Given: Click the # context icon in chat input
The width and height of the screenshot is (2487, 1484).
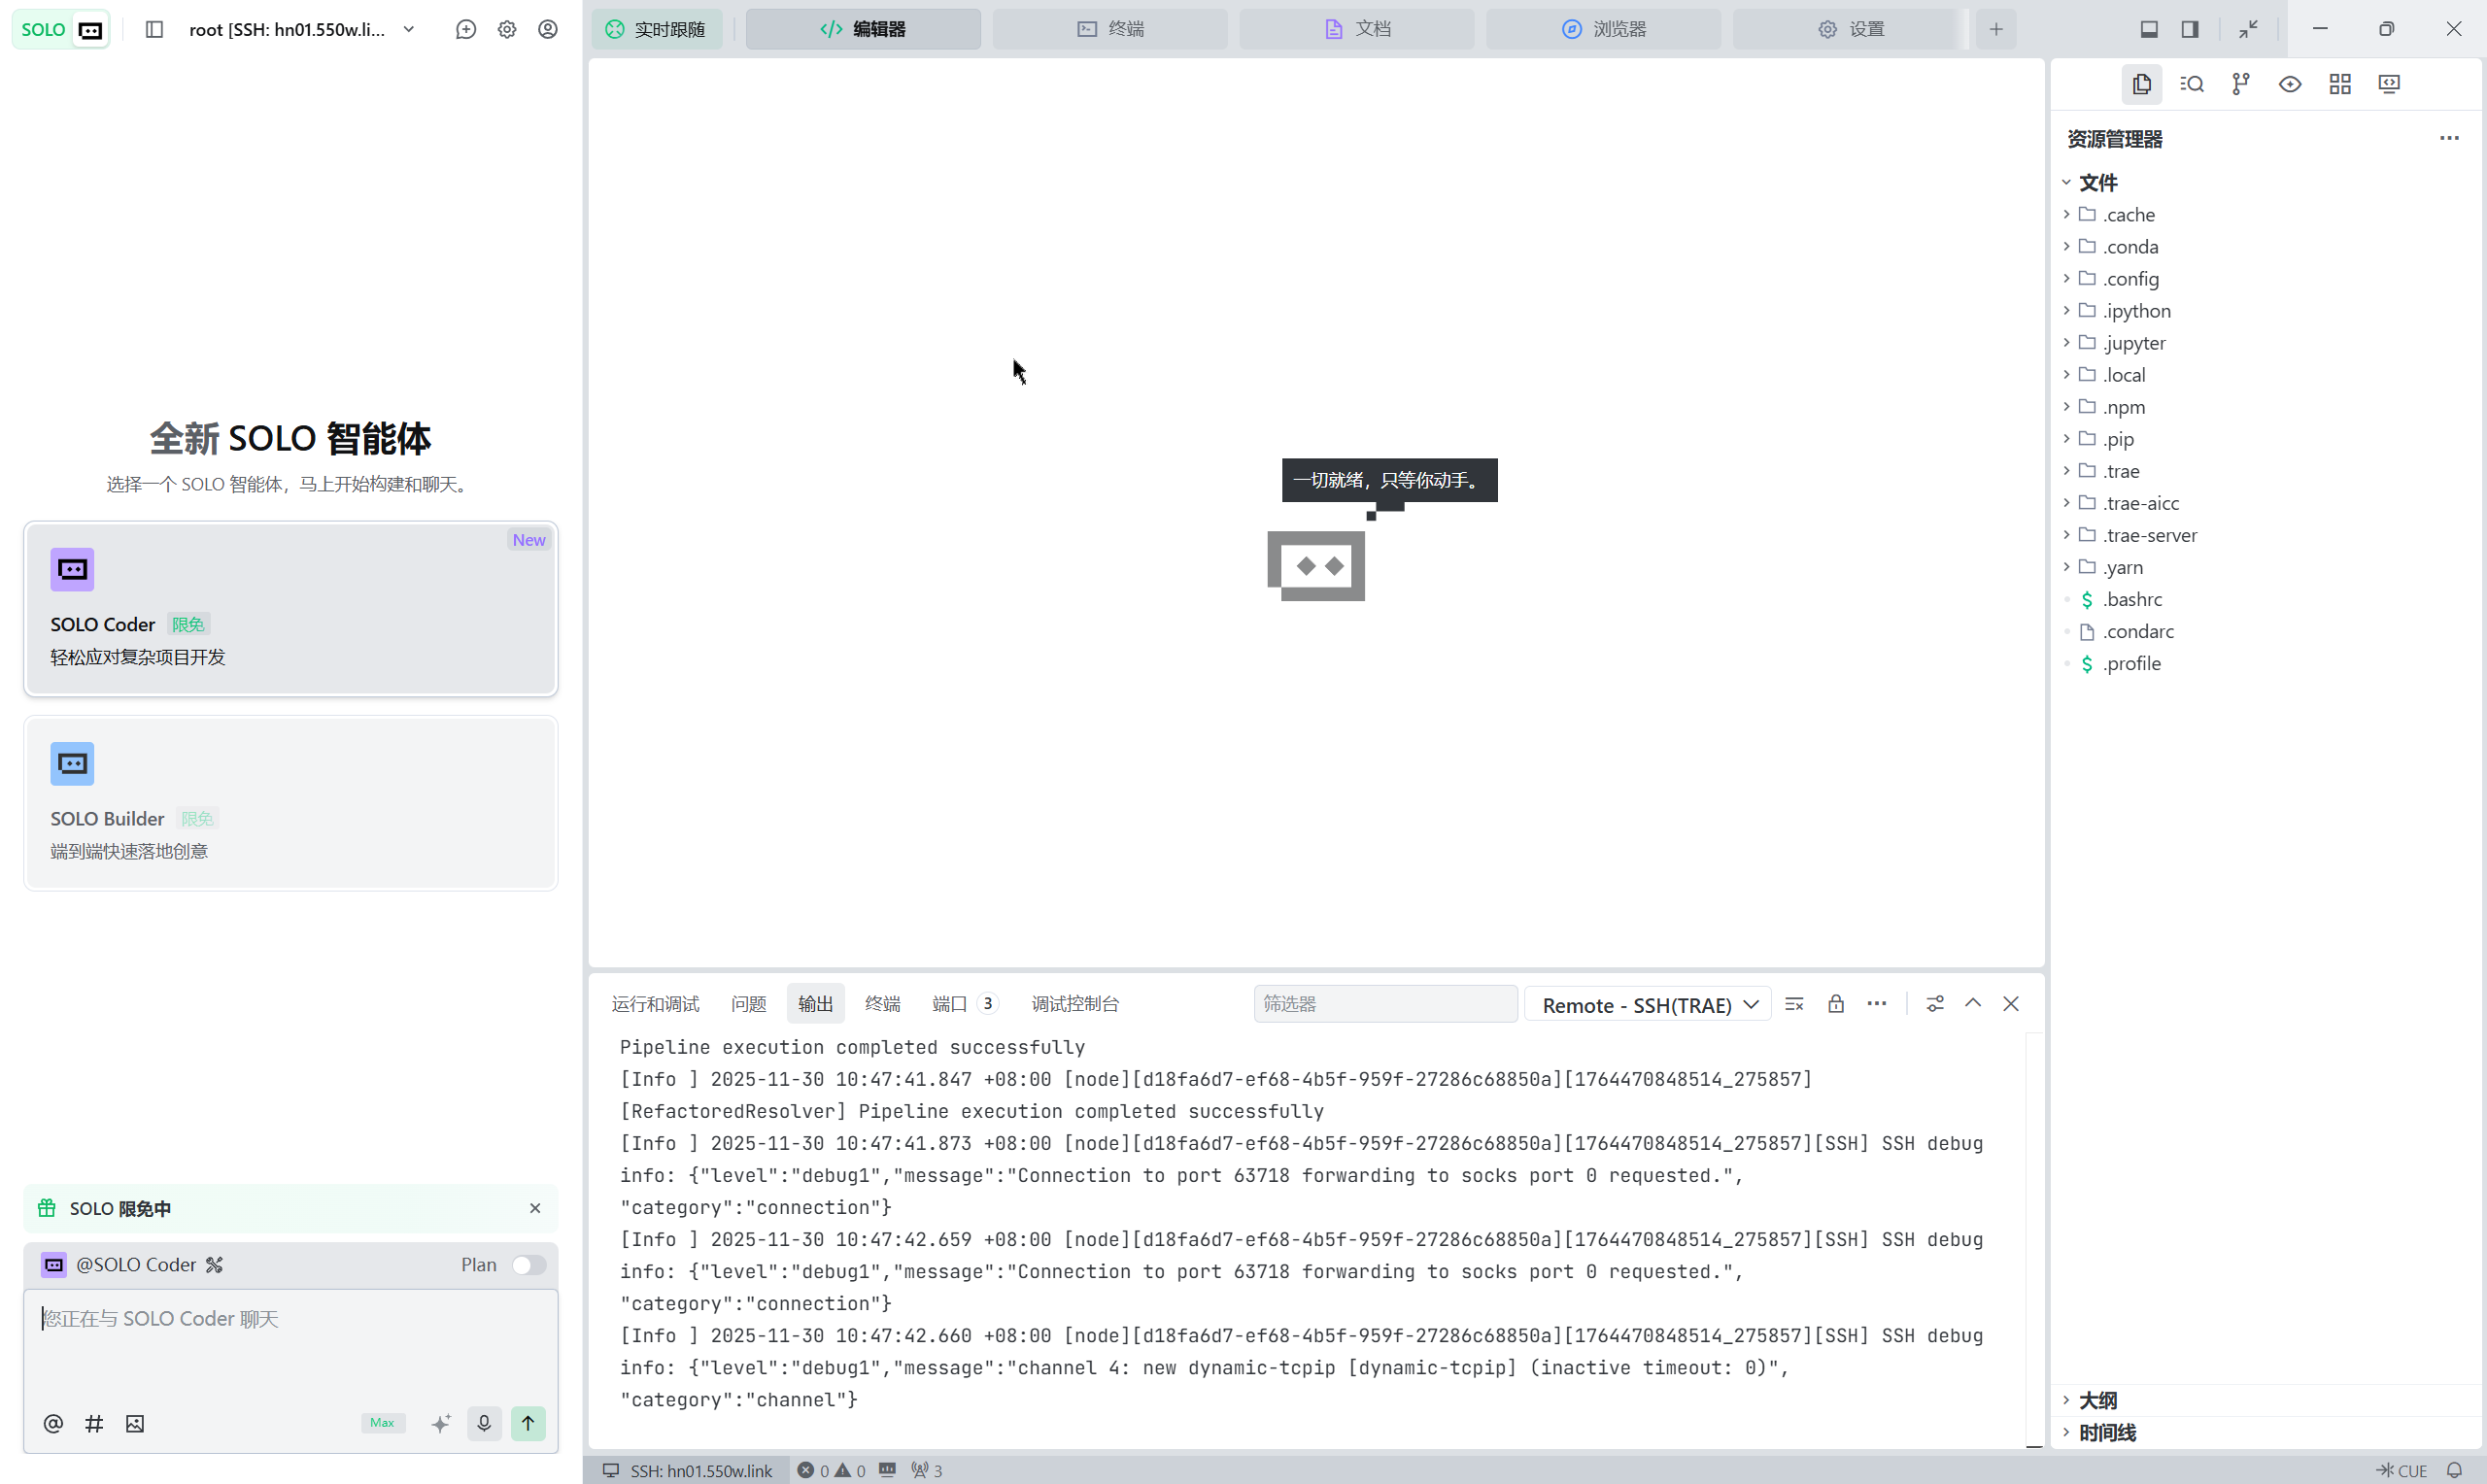Looking at the screenshot, I should [x=94, y=1423].
